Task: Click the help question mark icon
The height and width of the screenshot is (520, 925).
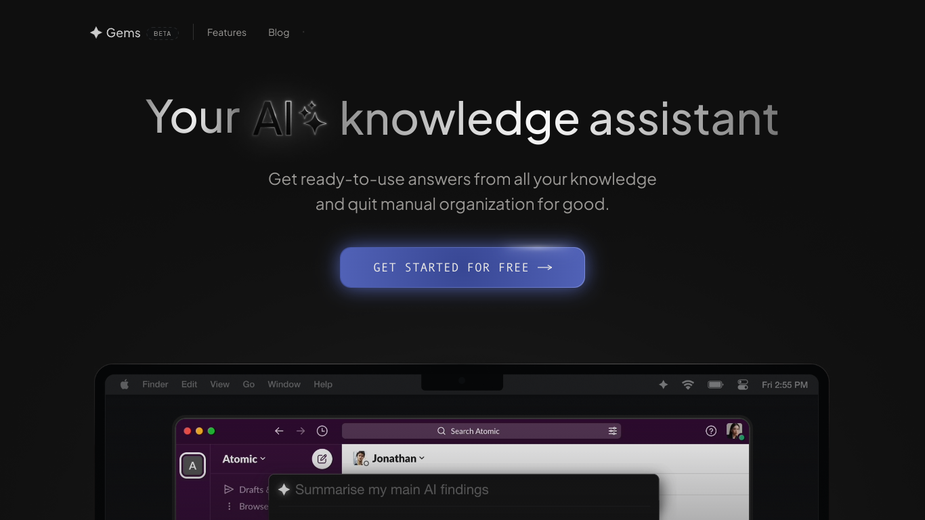Action: click(x=711, y=431)
